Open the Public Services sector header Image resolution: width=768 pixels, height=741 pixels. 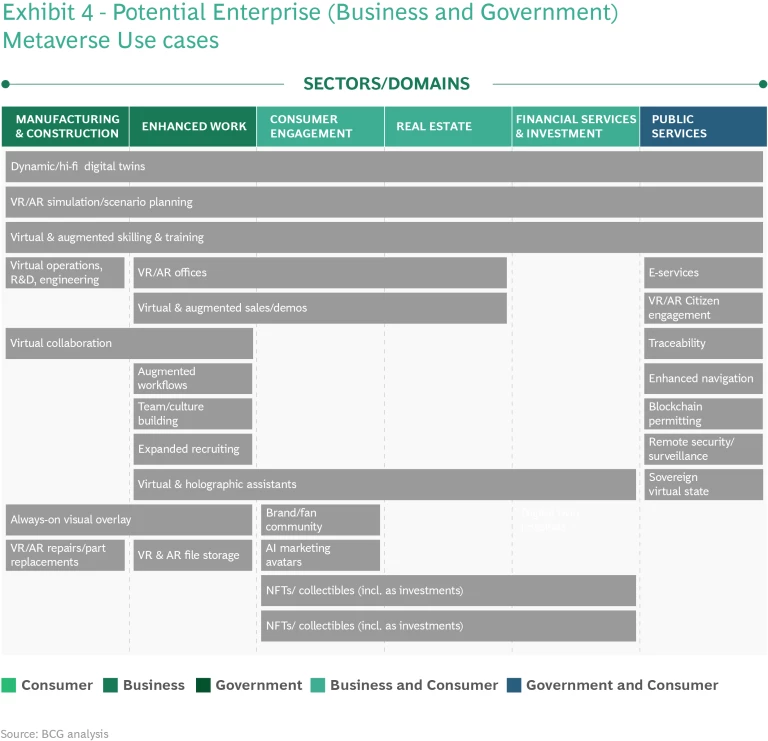point(703,127)
